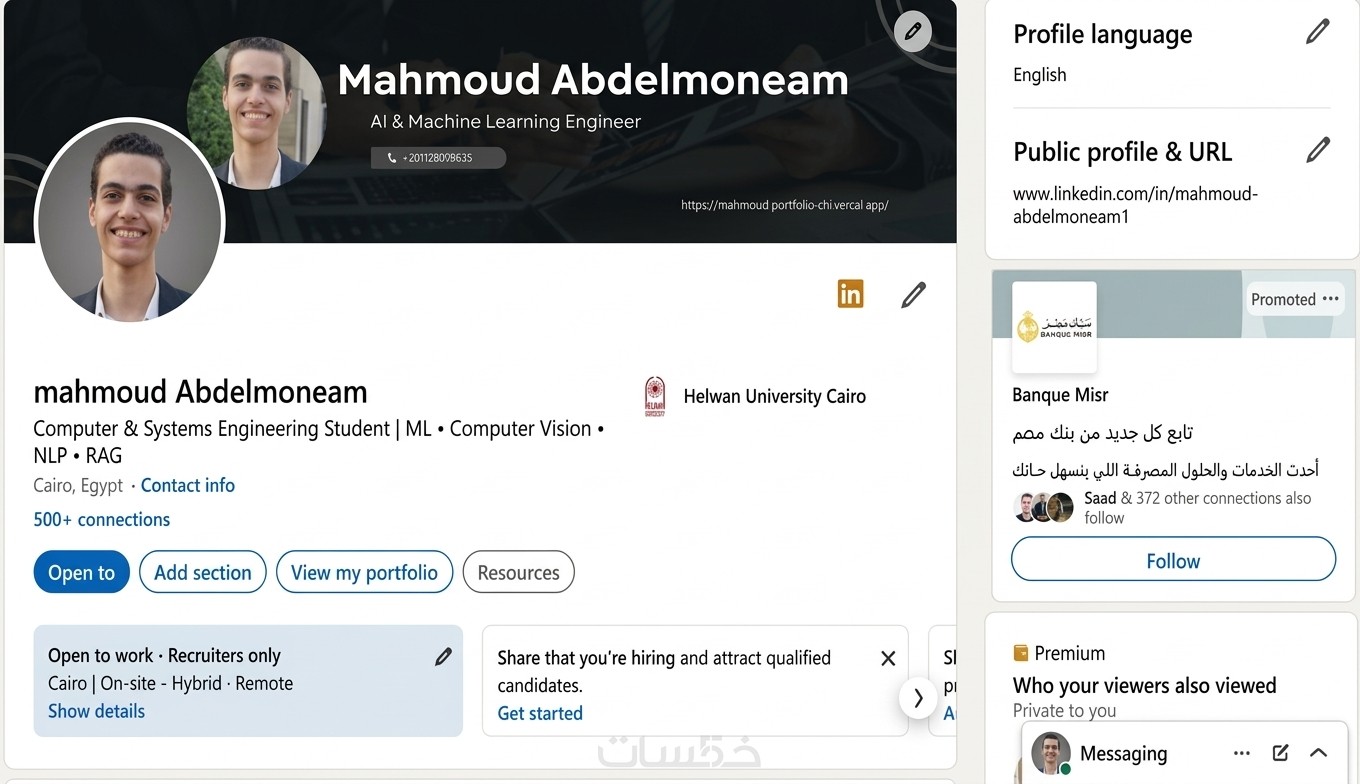Screen dimensions: 1360x784
Task: Edit the cover banner image
Action: coord(912,32)
